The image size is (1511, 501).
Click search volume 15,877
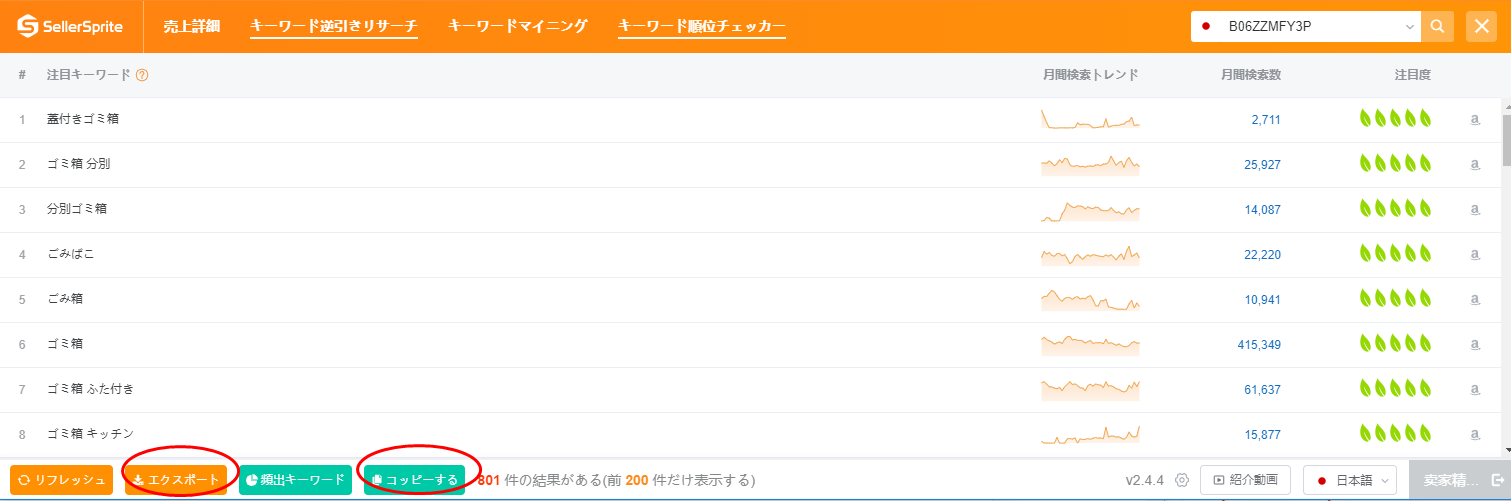pos(1263,434)
